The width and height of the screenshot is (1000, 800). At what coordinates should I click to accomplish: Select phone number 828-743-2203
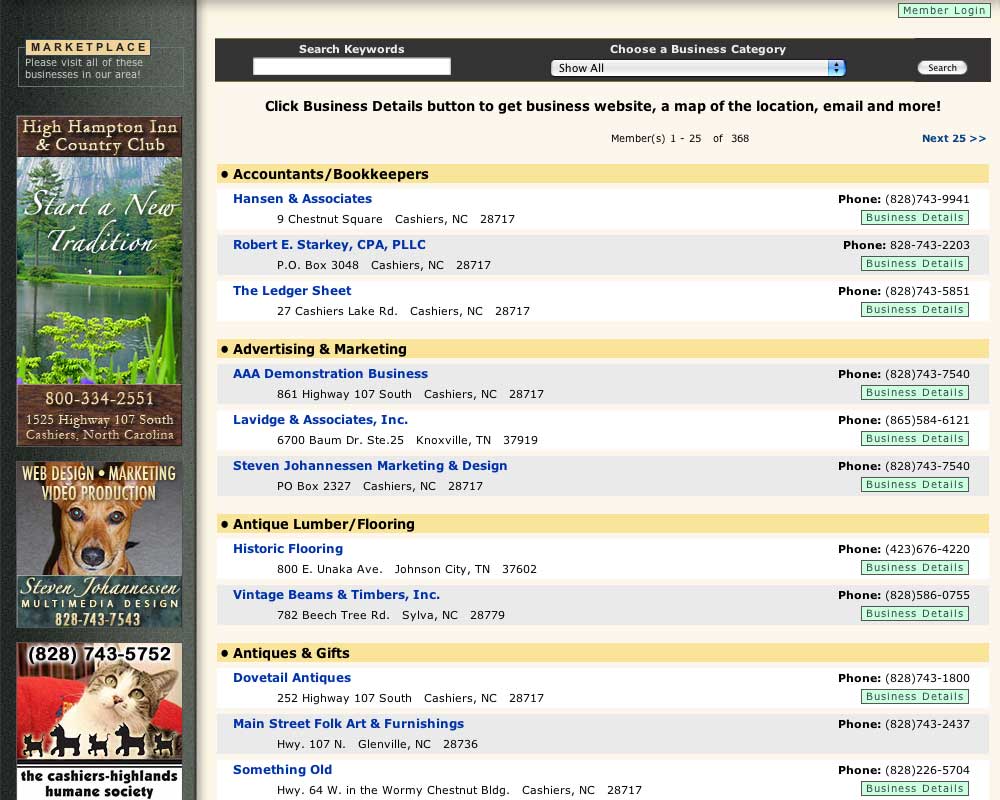pyautogui.click(x=929, y=244)
